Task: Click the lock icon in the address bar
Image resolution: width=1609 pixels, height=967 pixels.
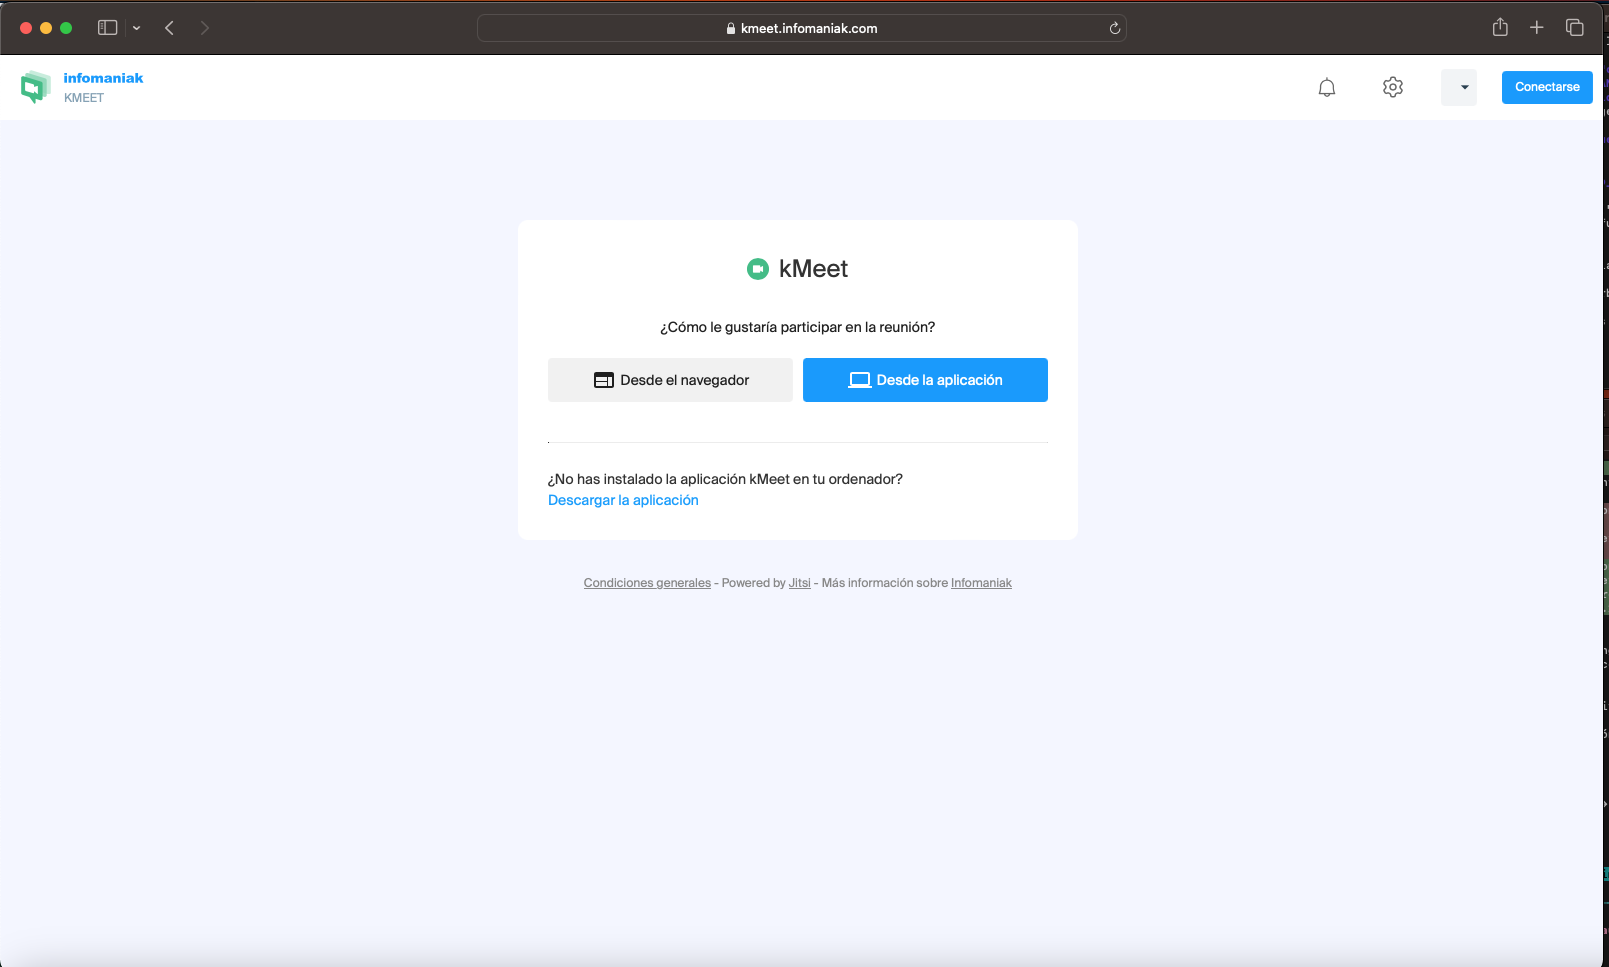Action: click(x=731, y=28)
